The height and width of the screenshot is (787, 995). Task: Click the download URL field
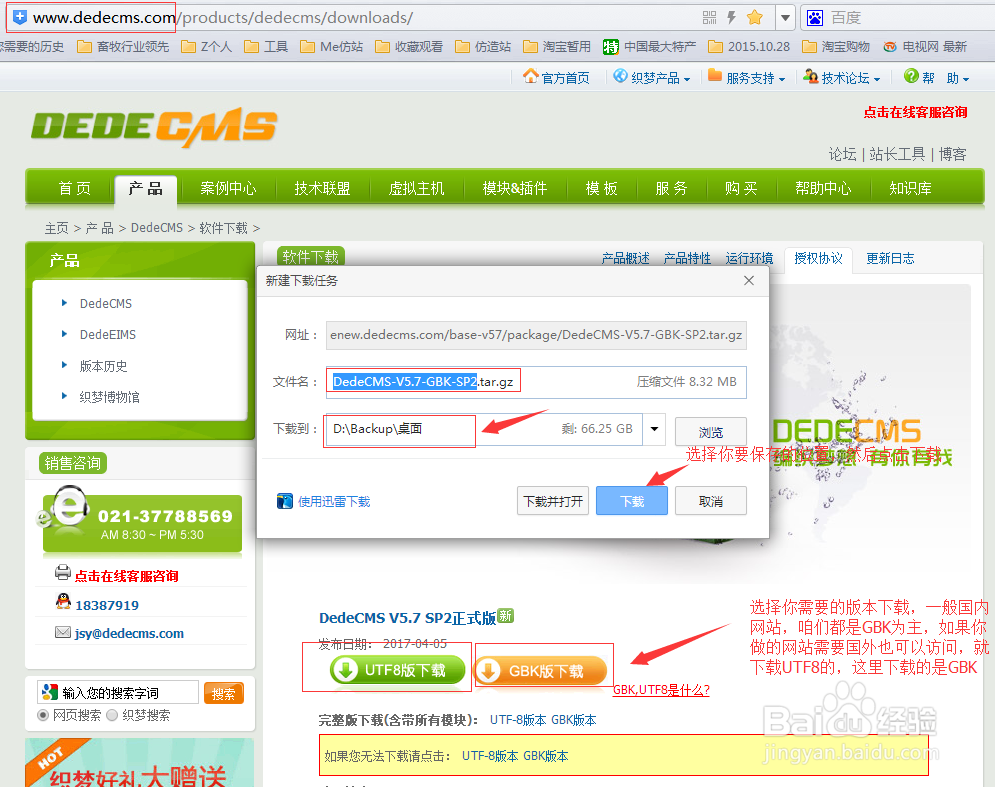[x=536, y=335]
